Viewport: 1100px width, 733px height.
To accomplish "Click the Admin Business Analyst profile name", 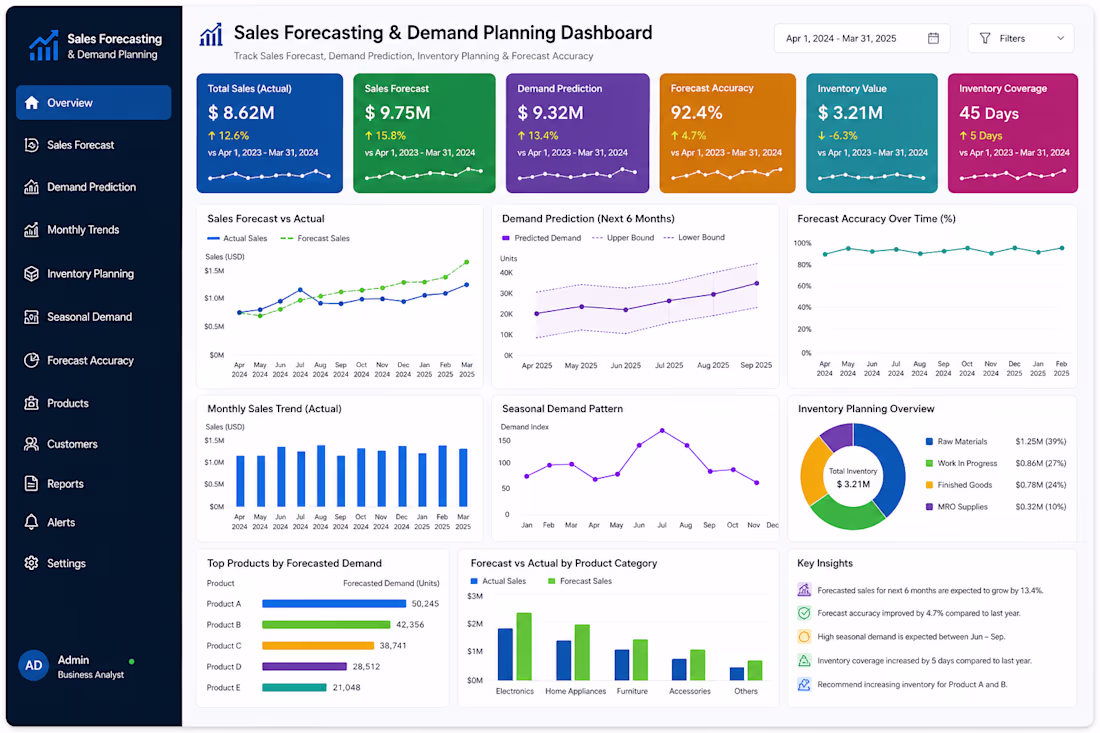I will (x=90, y=667).
